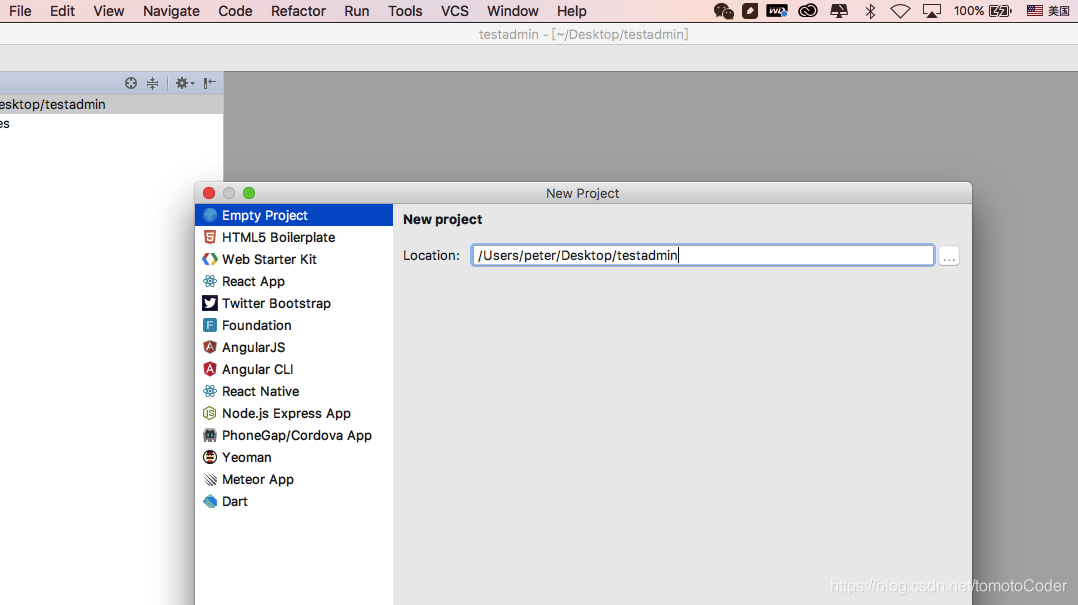This screenshot has width=1078, height=605.
Task: Open the View menu
Action: click(x=109, y=11)
